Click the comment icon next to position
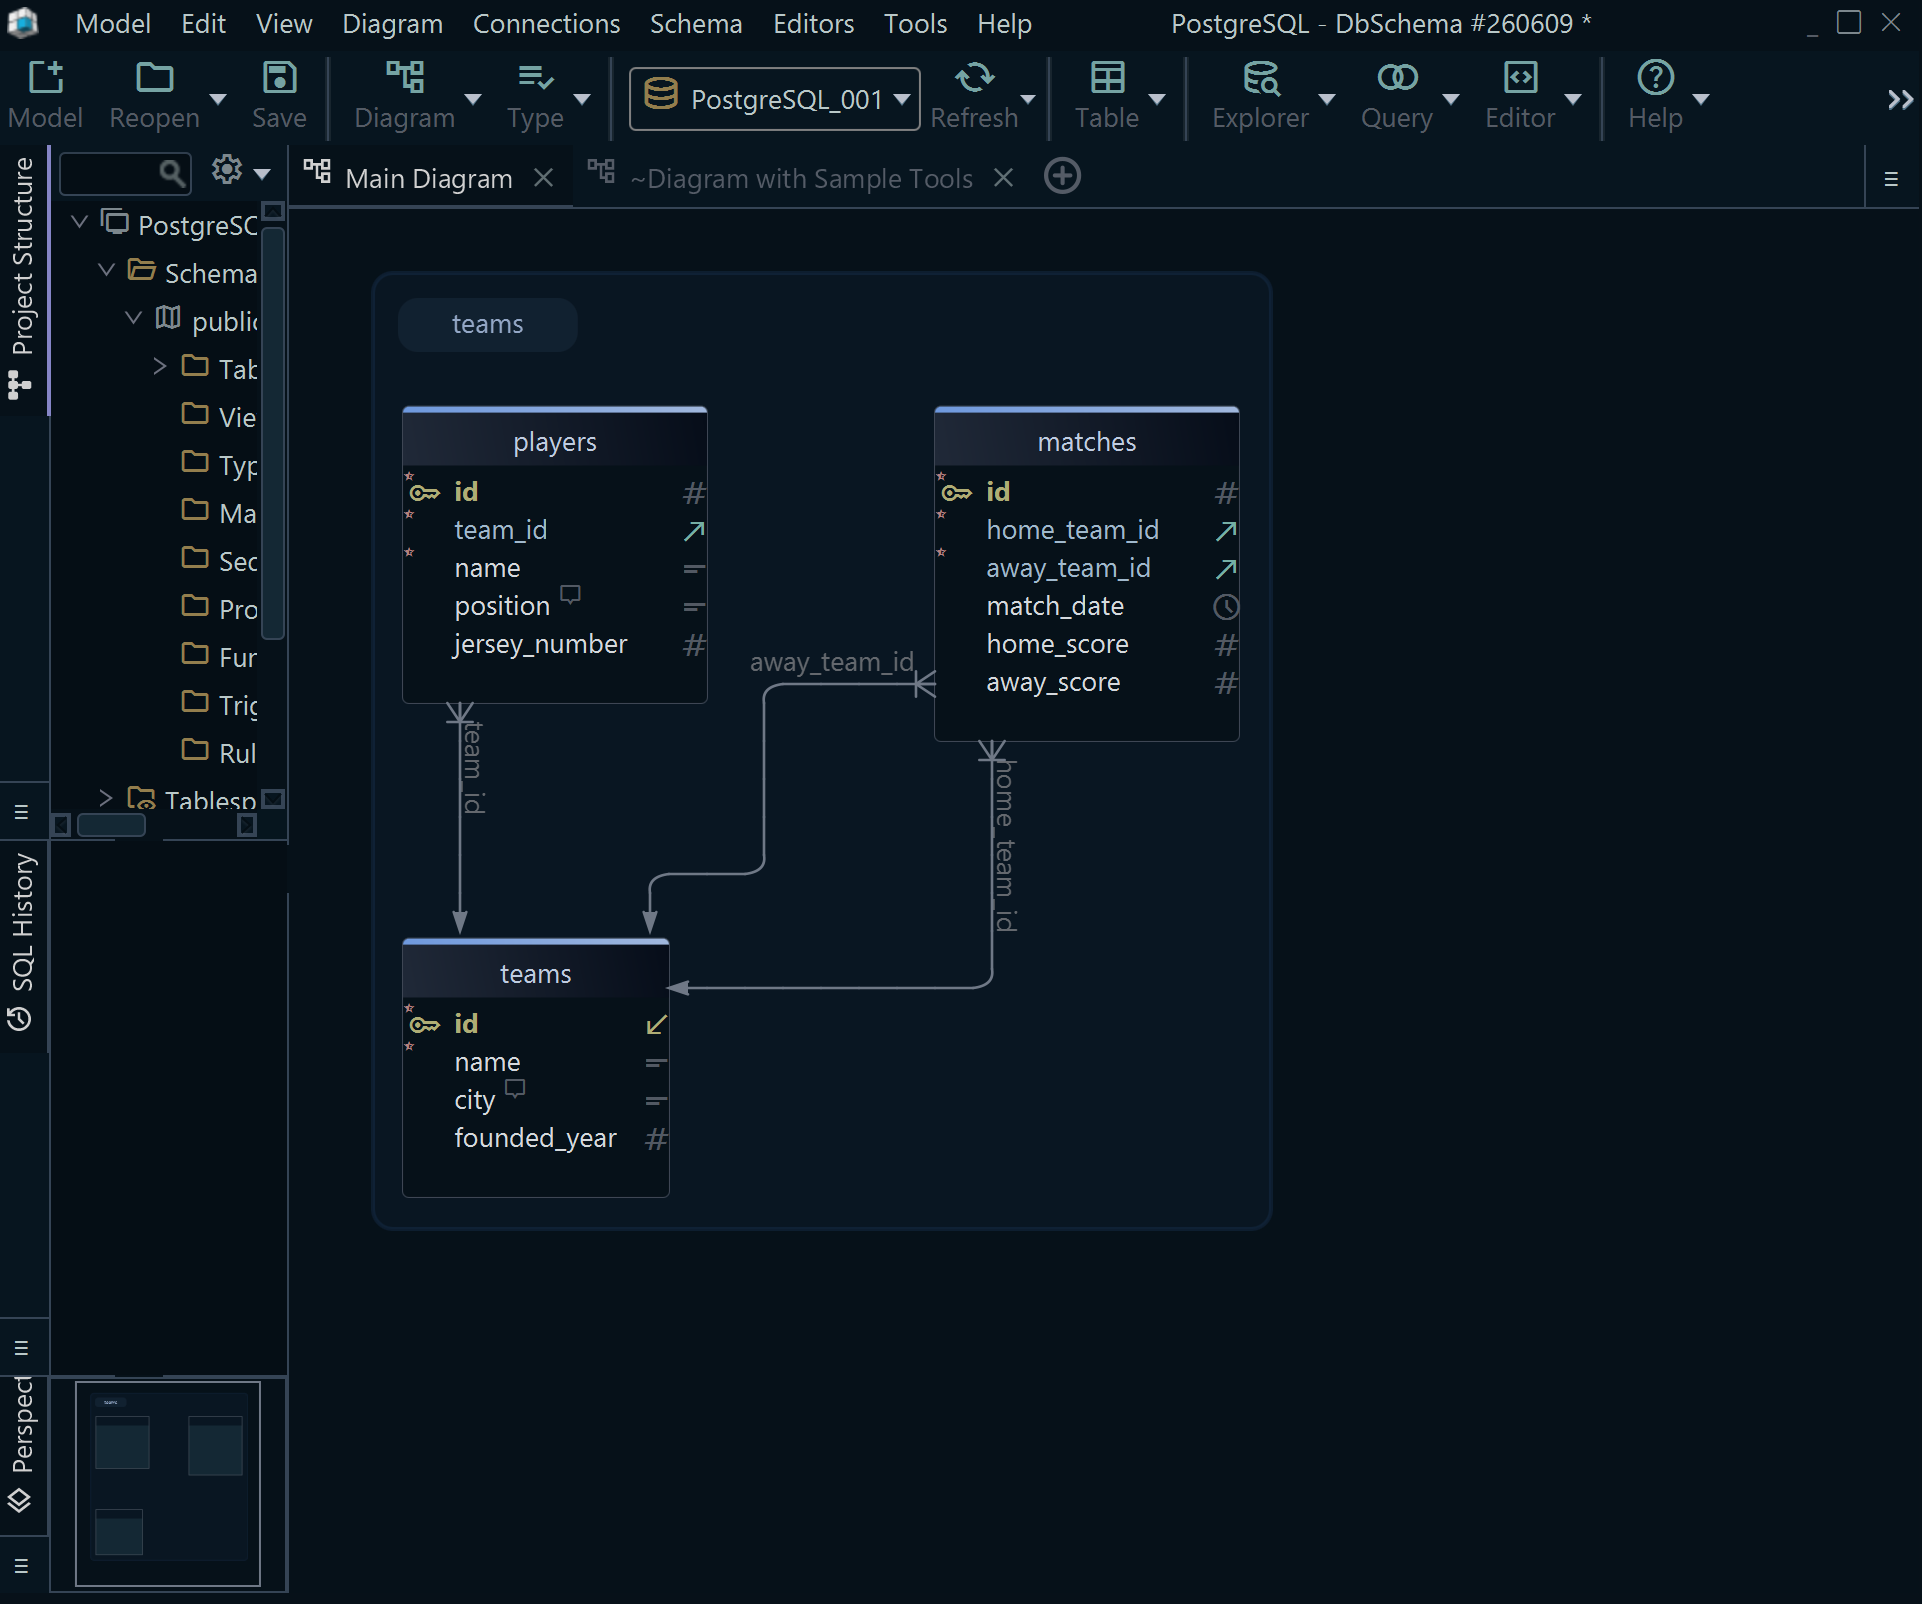Viewport: 1922px width, 1604px height. point(570,595)
